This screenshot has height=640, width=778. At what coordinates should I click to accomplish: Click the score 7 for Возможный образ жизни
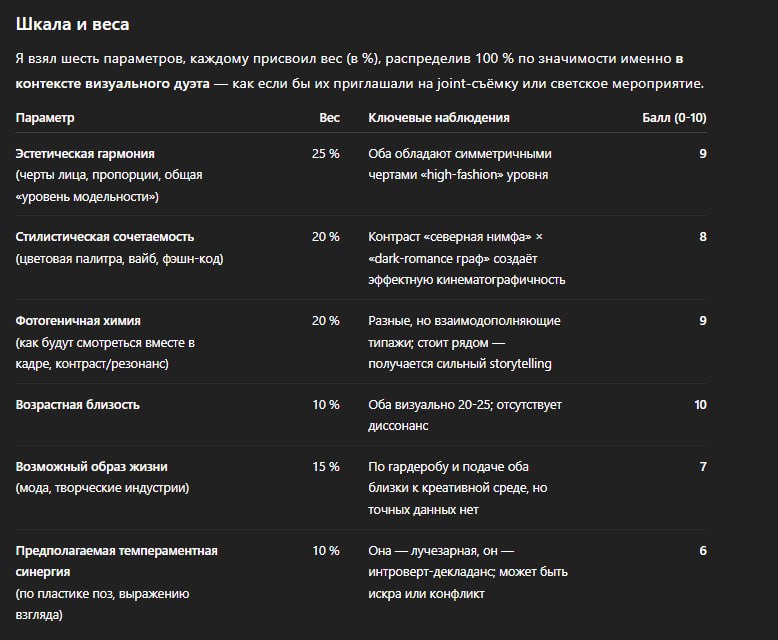(x=703, y=467)
